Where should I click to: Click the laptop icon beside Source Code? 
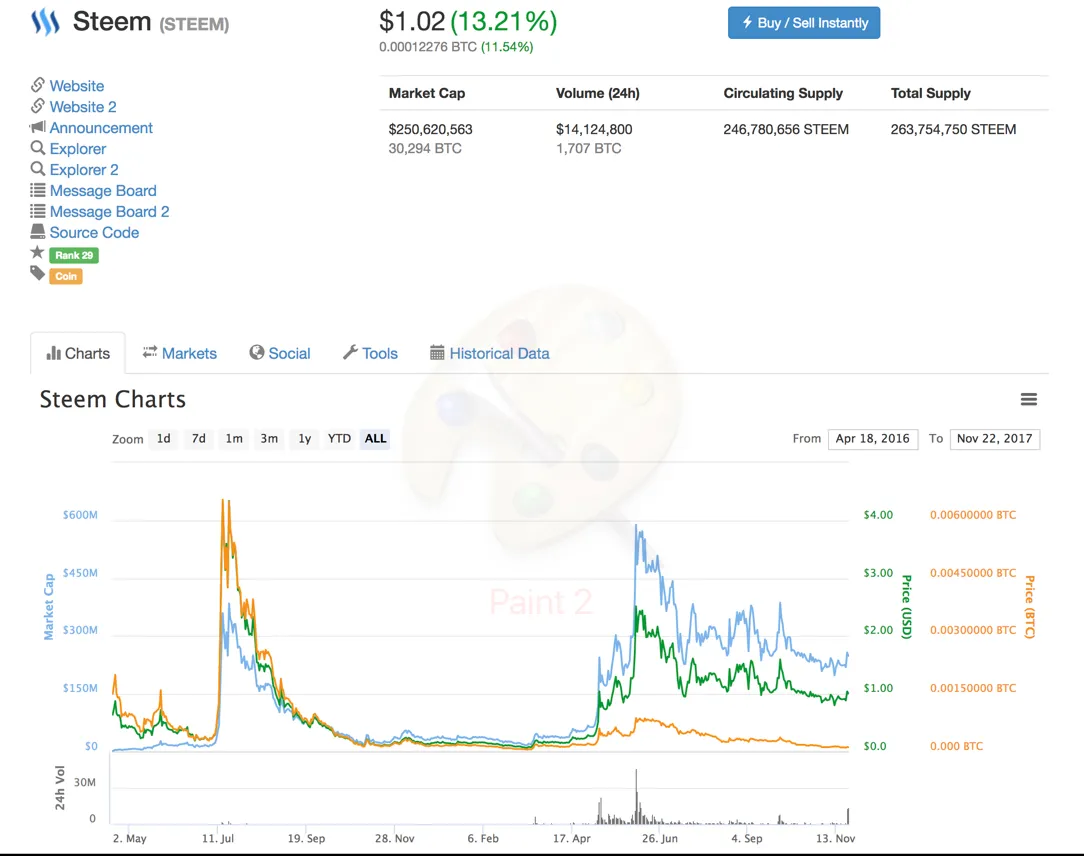coord(37,232)
